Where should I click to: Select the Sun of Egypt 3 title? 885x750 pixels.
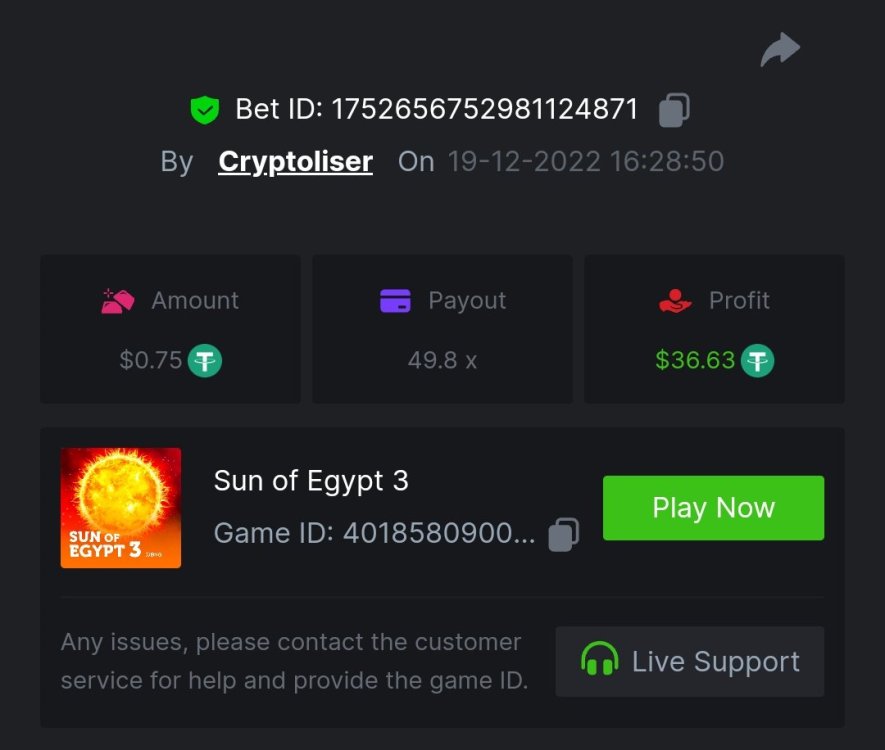point(311,481)
